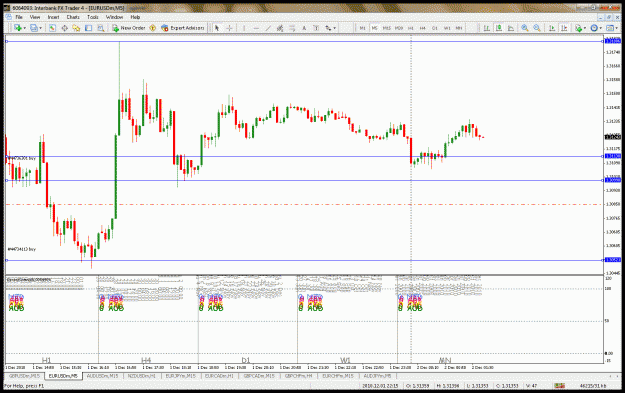The width and height of the screenshot is (625, 393).
Task: Select the Fibonacci Retracement tool
Action: 292,28
